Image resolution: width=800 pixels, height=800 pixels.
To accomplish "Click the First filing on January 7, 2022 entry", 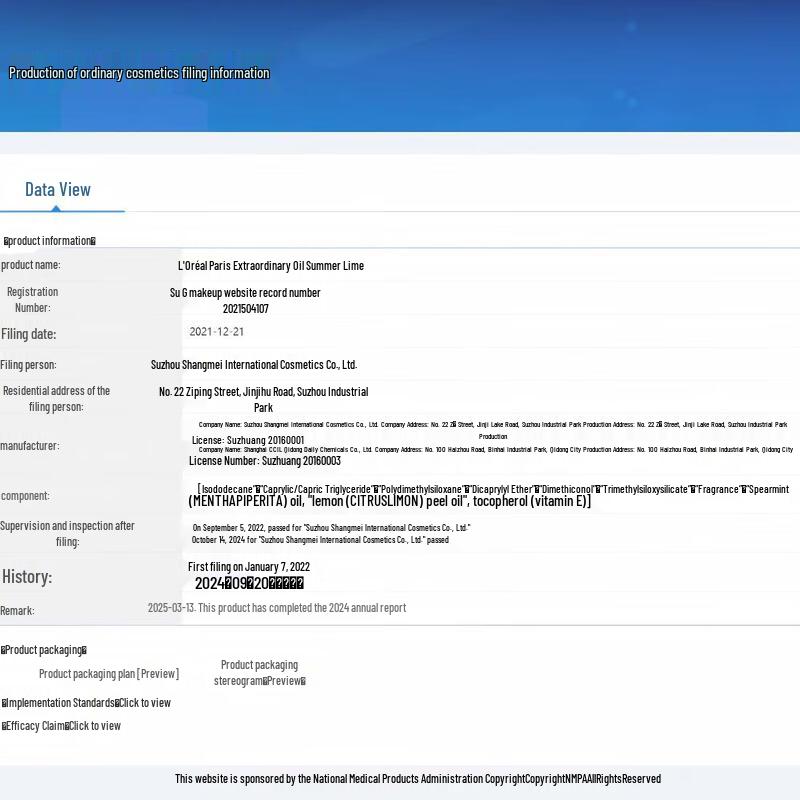I will tap(249, 567).
